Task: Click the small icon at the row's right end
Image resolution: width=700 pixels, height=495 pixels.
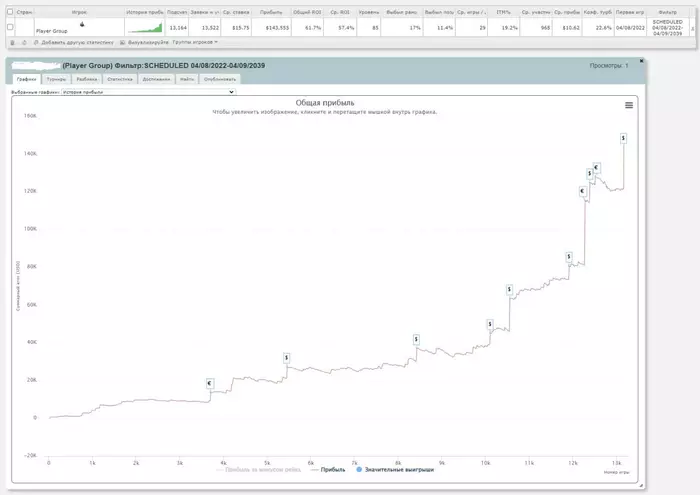Action: coord(693,29)
